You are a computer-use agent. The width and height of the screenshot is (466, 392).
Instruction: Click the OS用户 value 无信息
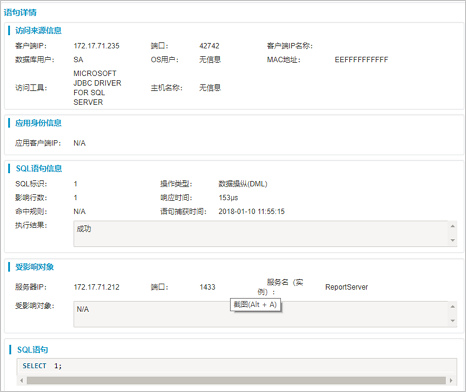[x=210, y=60]
